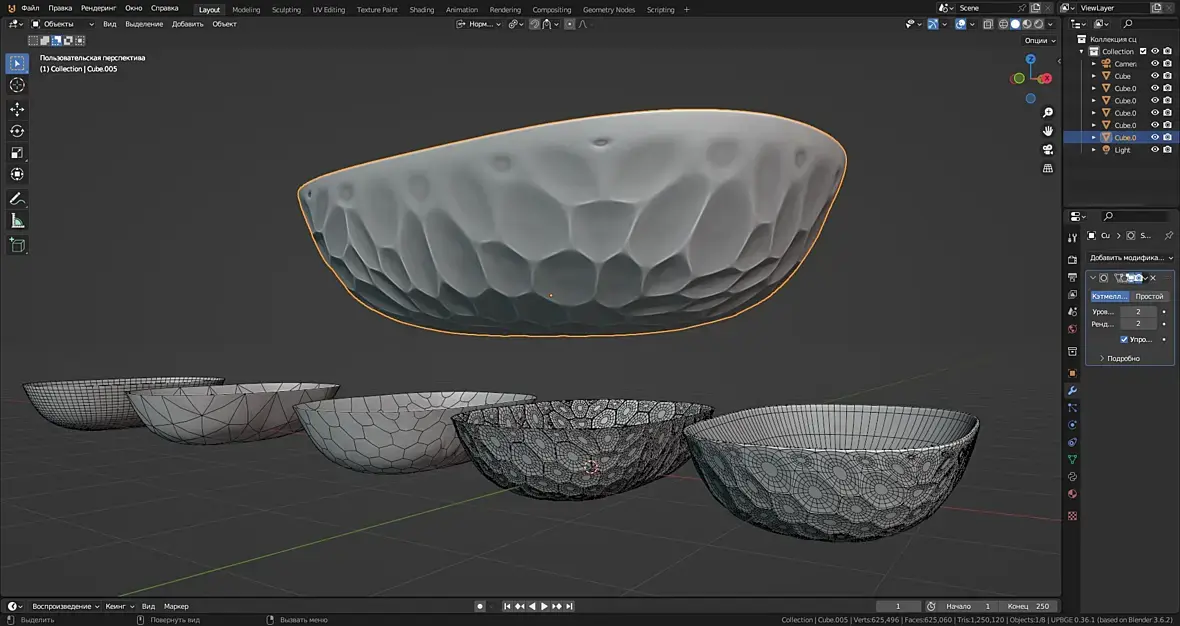1180x626 pixels.
Task: Switch viewport to wireframe shading
Action: pos(1003,24)
